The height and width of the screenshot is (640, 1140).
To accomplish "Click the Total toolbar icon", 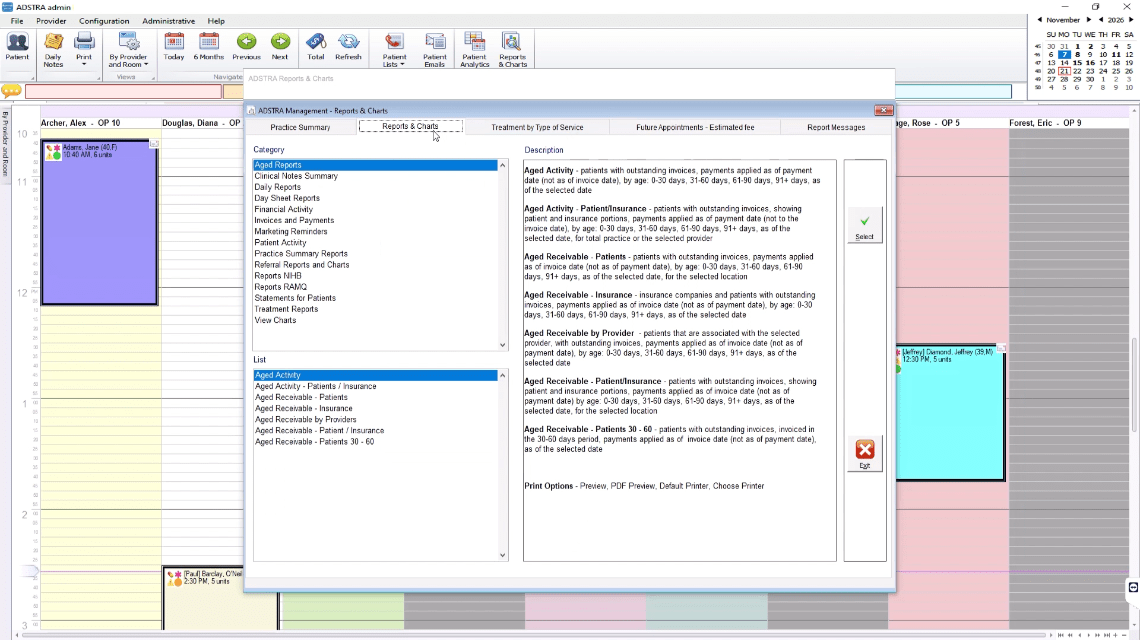I will (316, 47).
